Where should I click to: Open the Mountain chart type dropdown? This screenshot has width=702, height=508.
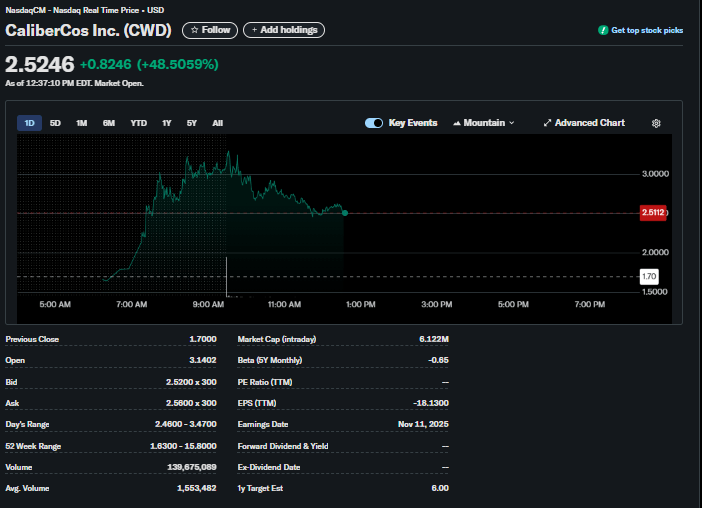point(484,123)
